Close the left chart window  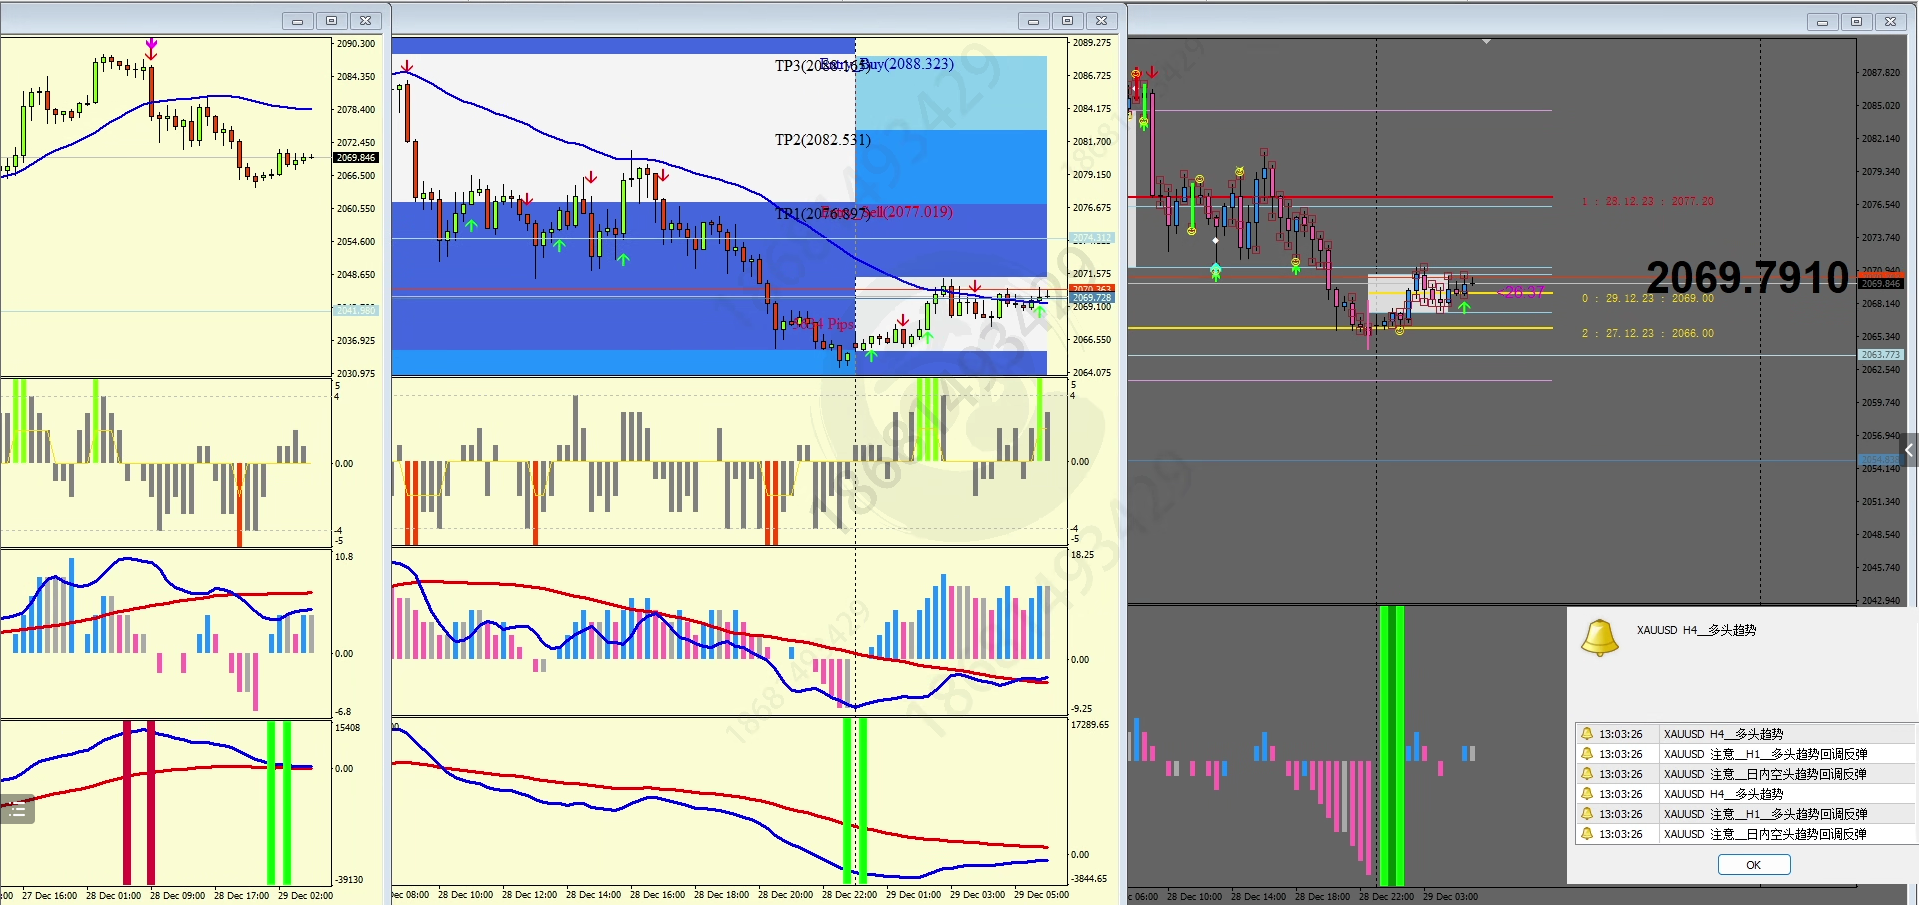coord(365,20)
